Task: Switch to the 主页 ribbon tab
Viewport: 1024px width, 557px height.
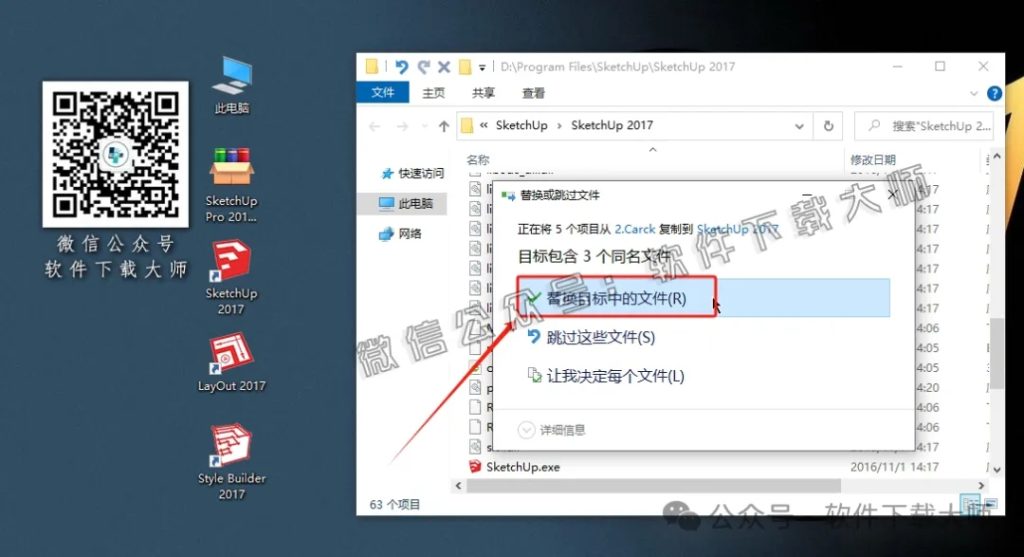Action: point(433,93)
